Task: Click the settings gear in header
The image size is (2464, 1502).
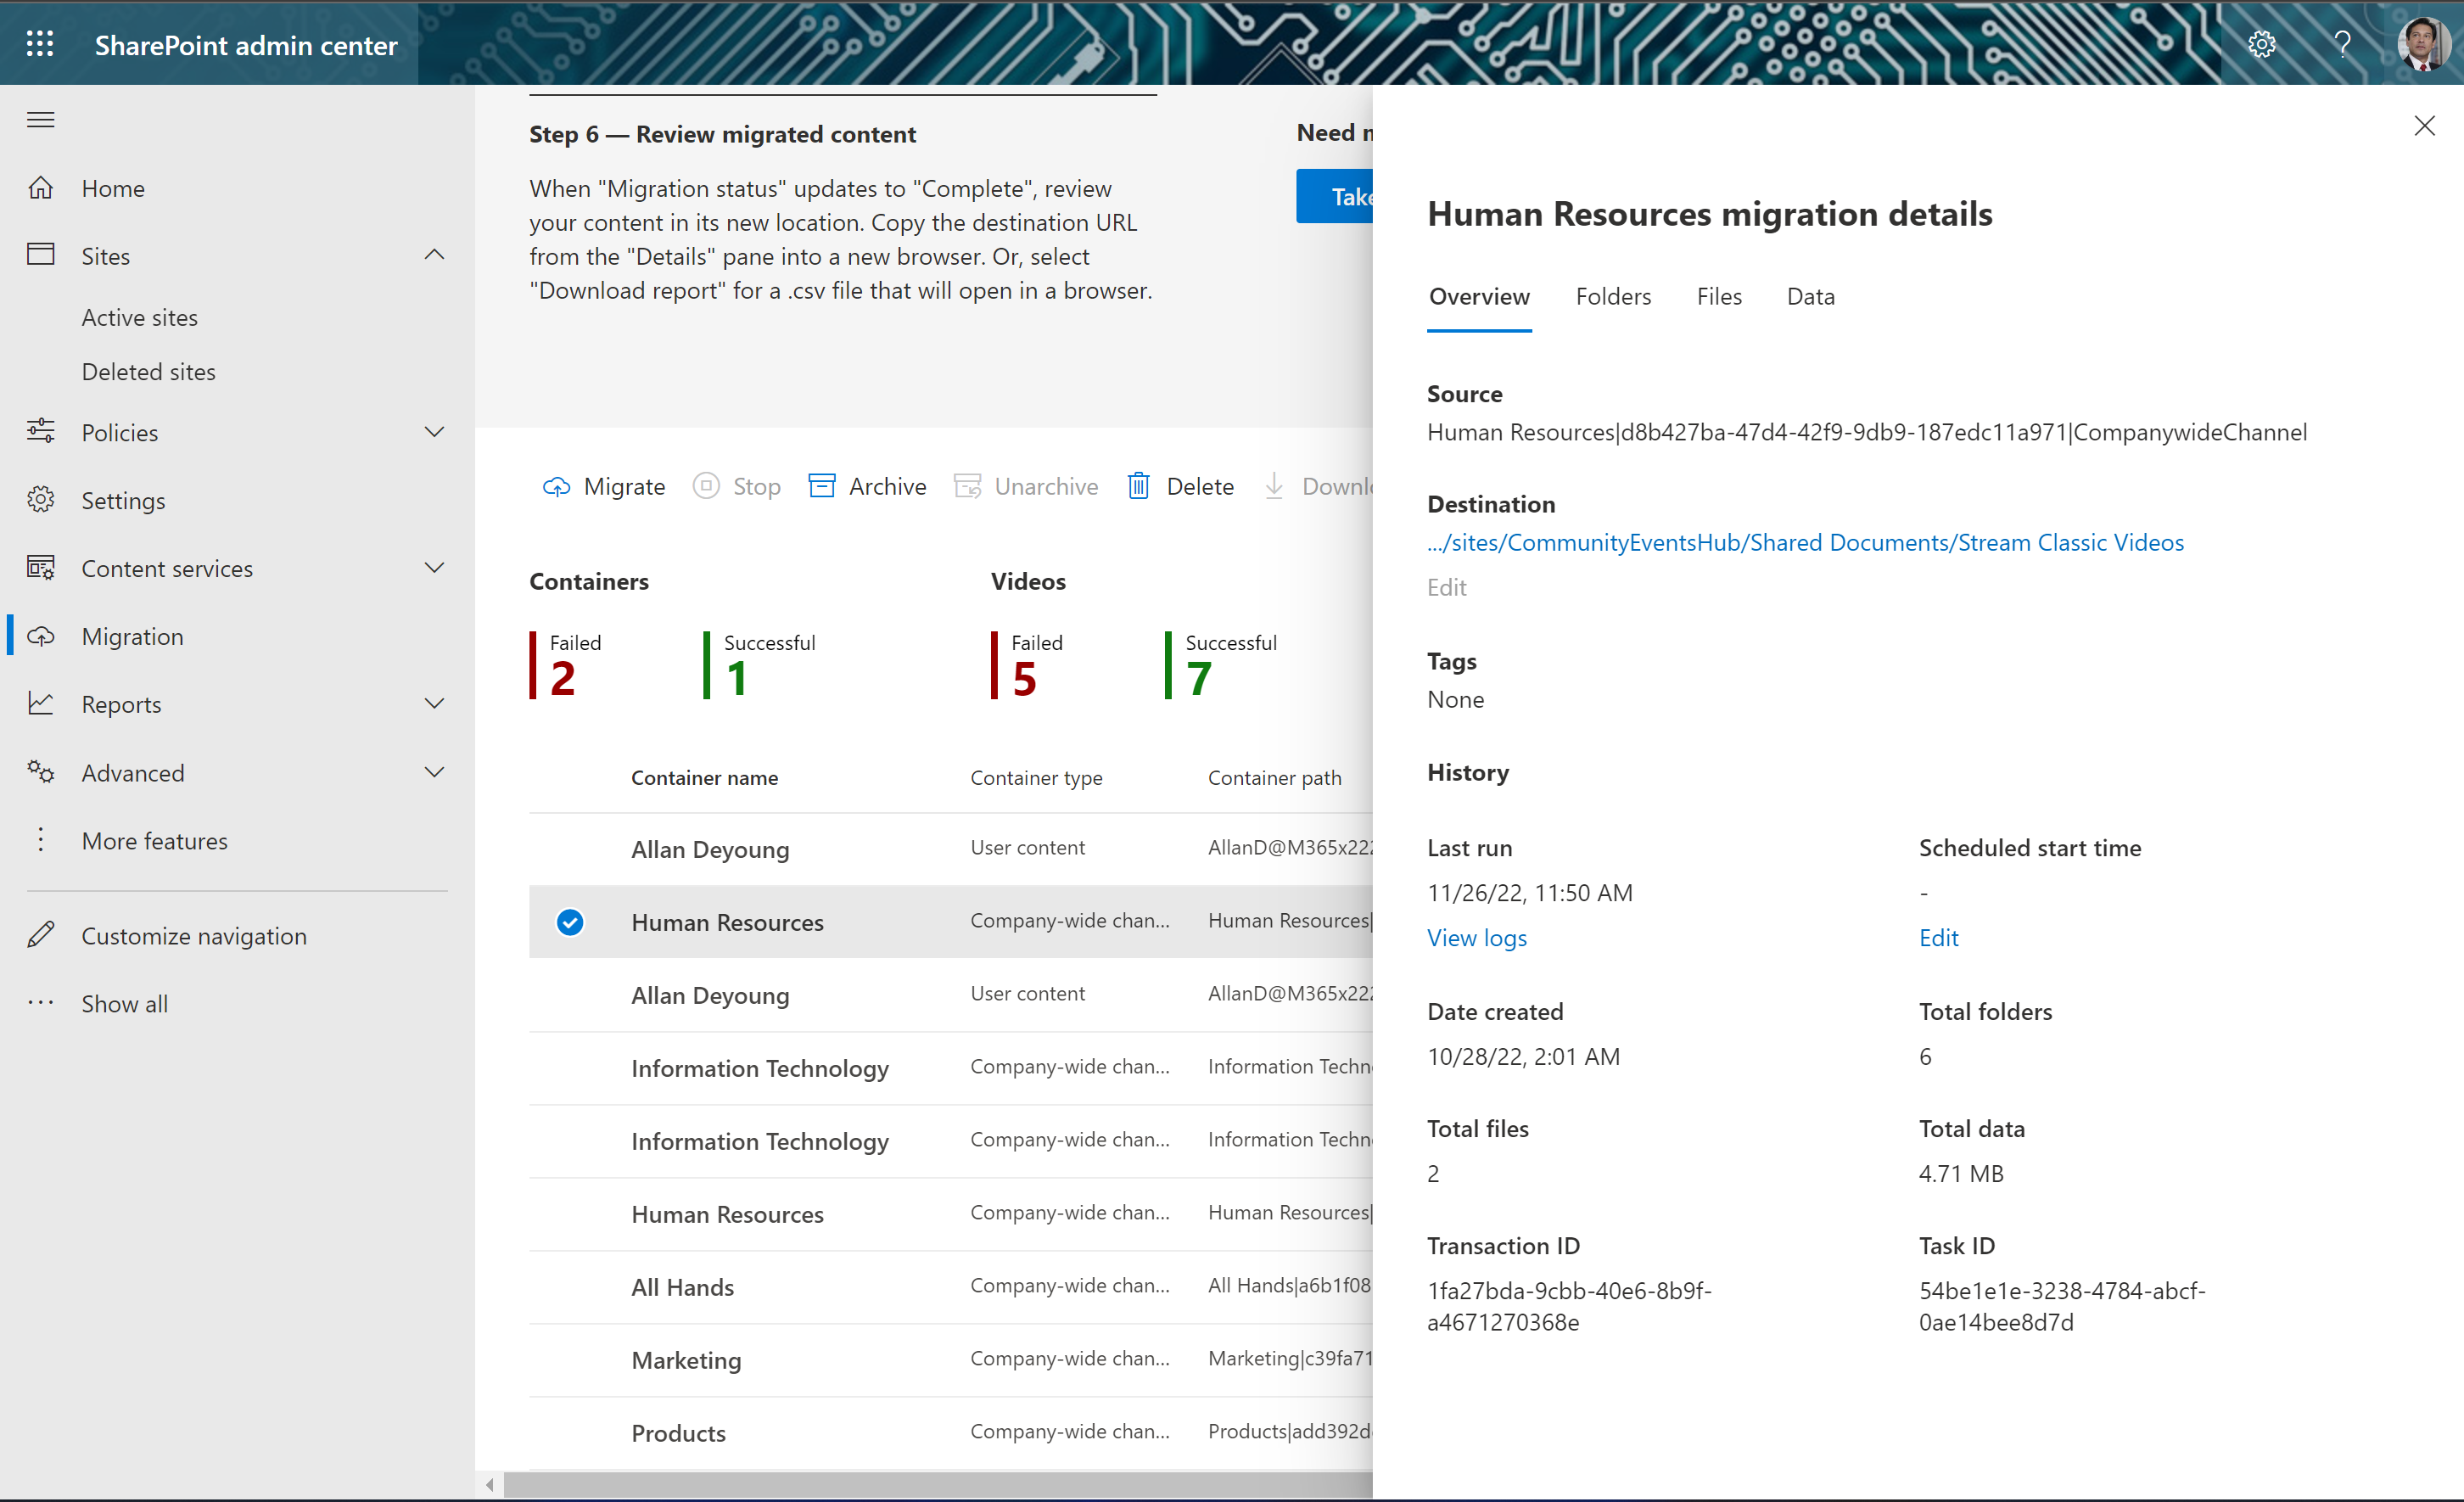Action: (2261, 44)
